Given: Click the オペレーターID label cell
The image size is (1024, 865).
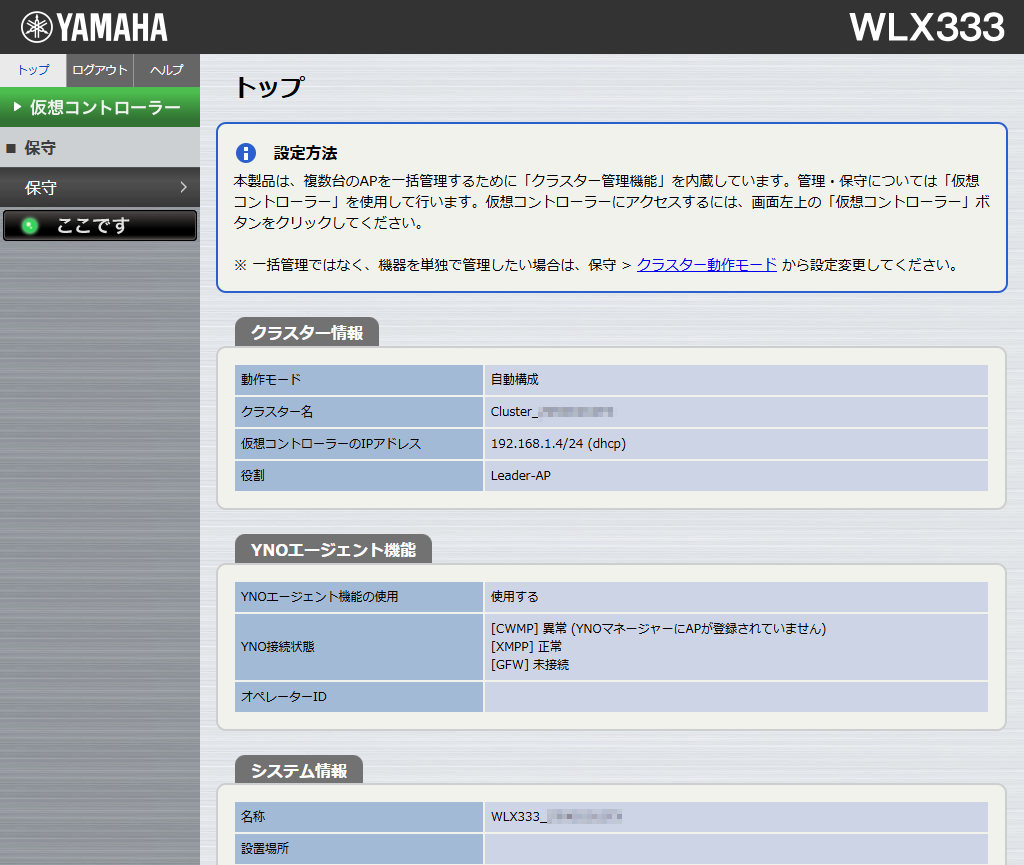Looking at the screenshot, I should 359,697.
